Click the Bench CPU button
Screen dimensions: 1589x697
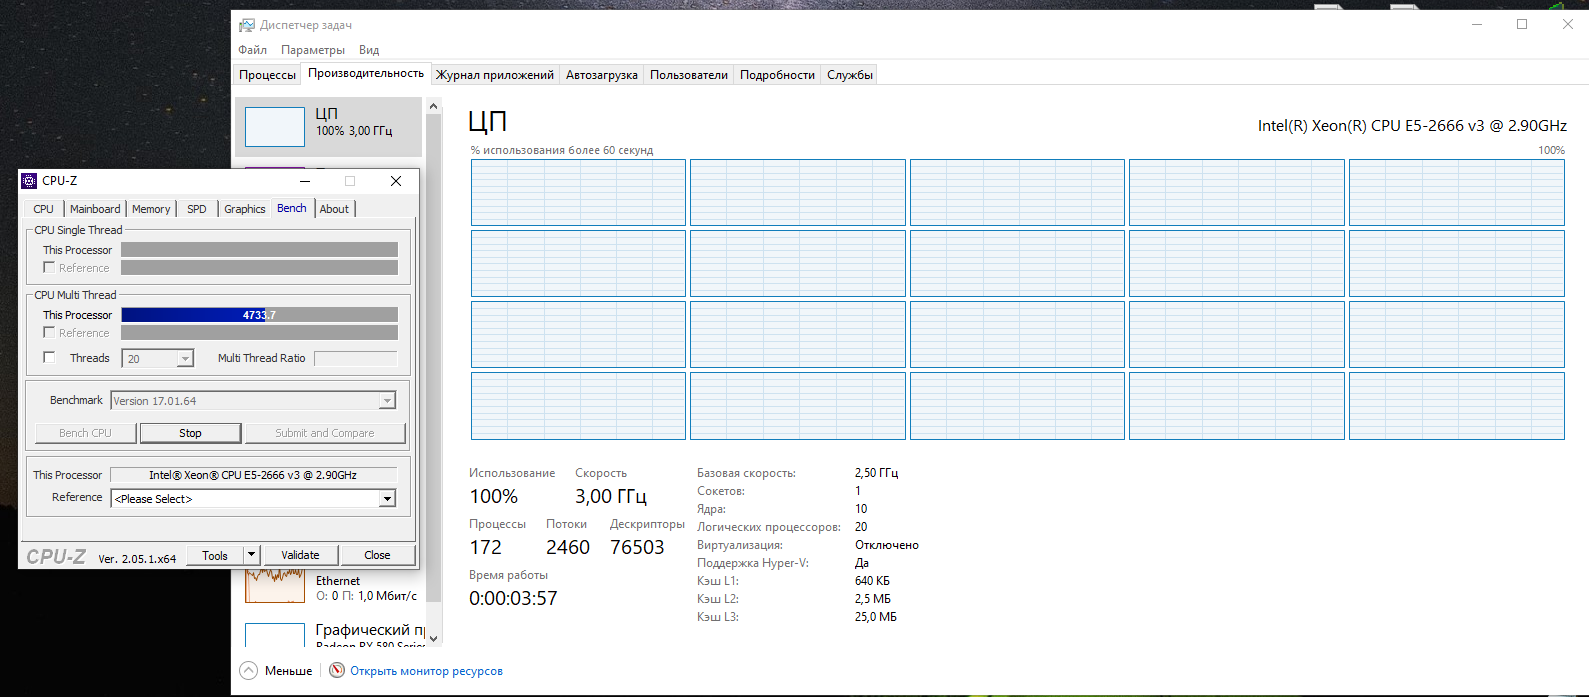[x=85, y=433]
